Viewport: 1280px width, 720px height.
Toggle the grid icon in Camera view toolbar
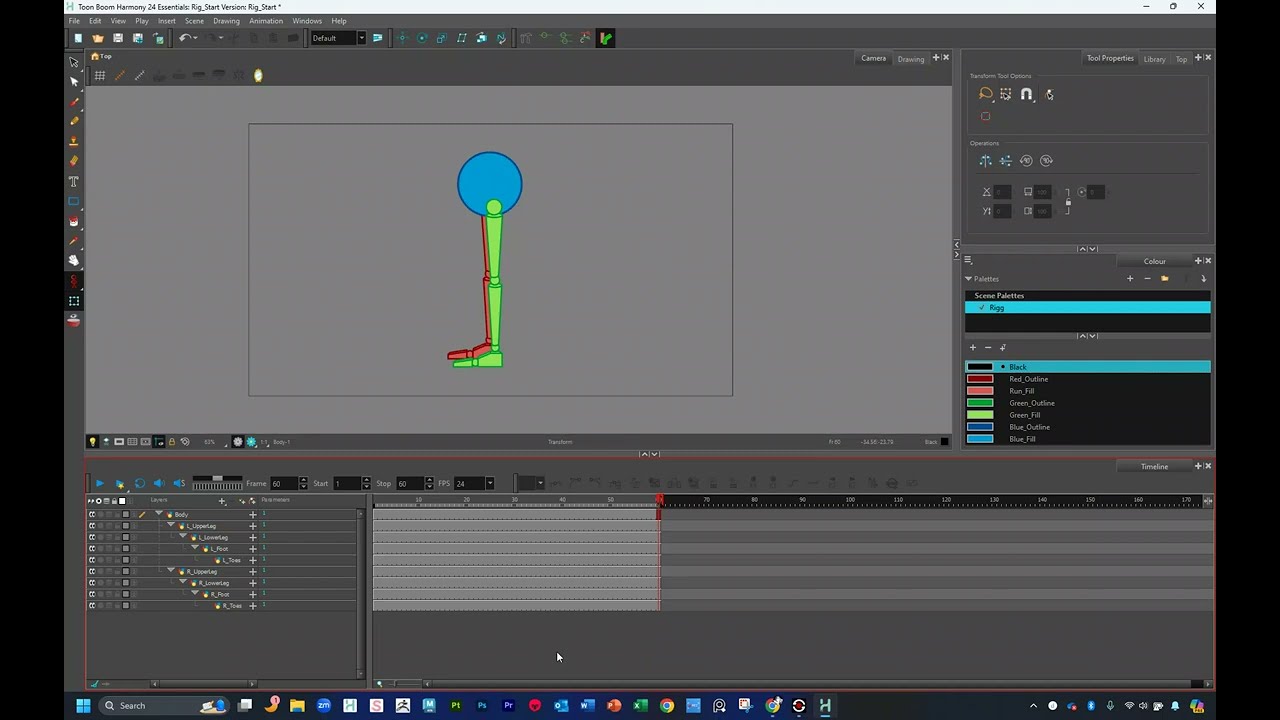click(x=100, y=76)
